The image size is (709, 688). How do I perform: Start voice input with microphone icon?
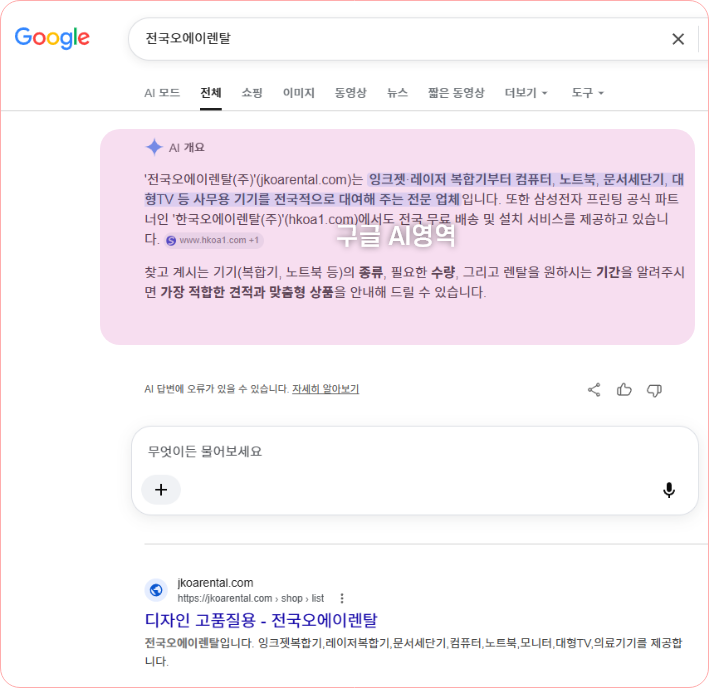click(x=669, y=490)
